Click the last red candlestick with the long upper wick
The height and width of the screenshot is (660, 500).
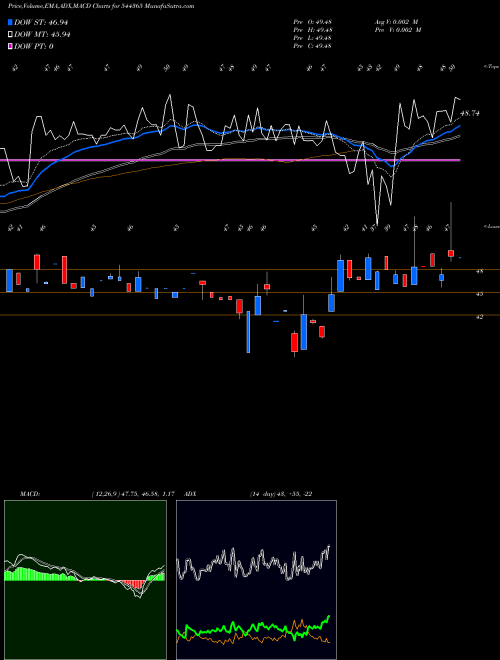tap(451, 253)
